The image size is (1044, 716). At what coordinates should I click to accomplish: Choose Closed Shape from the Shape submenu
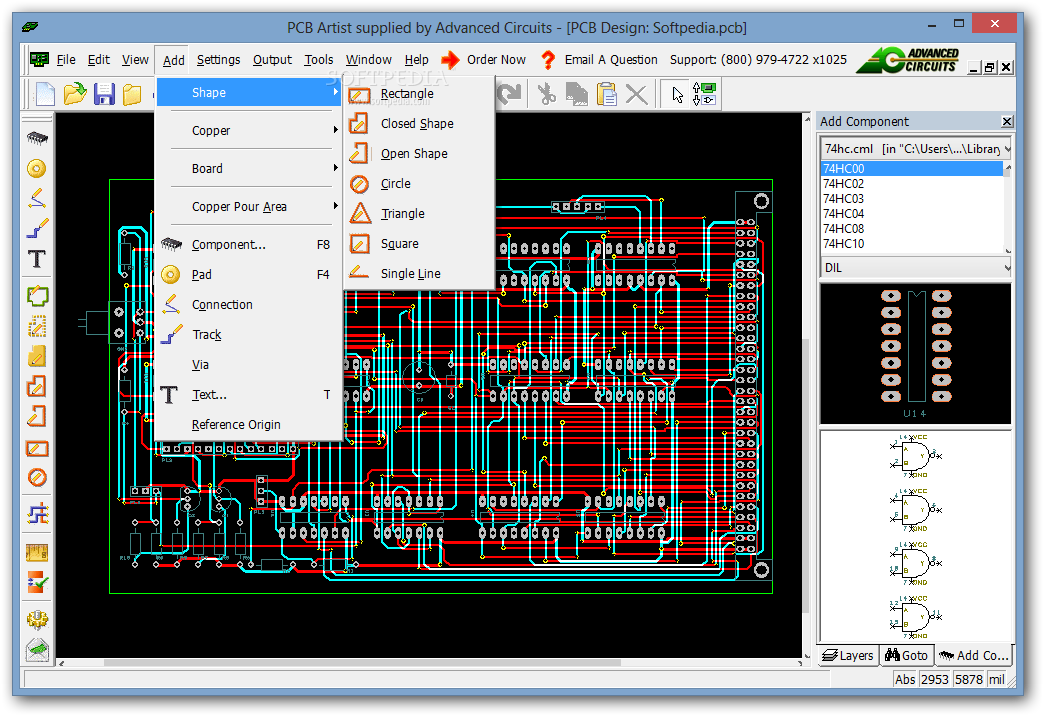pyautogui.click(x=419, y=124)
